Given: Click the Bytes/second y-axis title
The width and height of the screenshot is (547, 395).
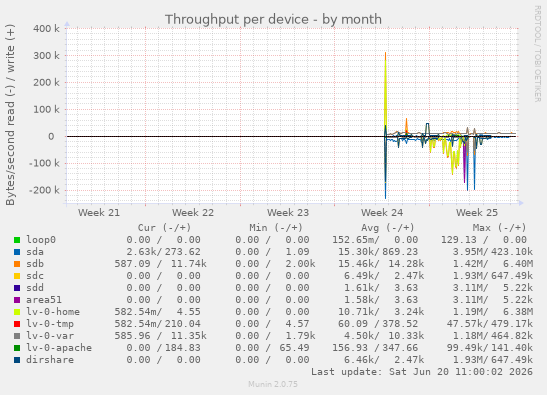Looking at the screenshot, I should coord(10,115).
